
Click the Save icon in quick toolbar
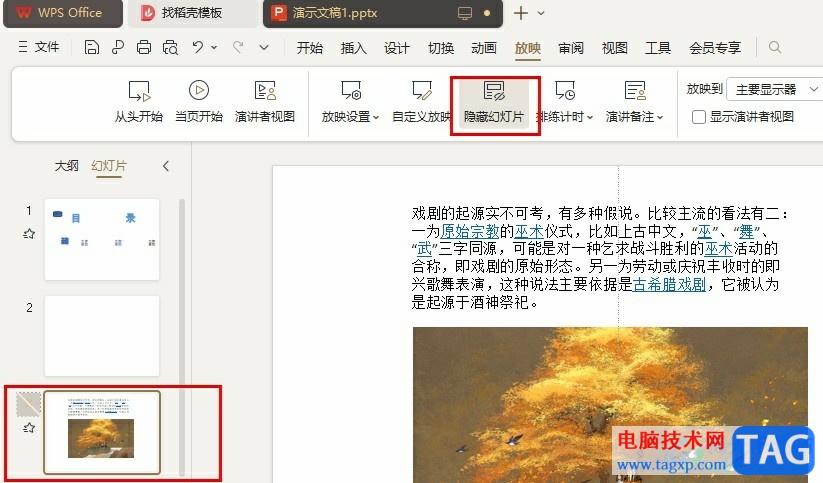[91, 48]
